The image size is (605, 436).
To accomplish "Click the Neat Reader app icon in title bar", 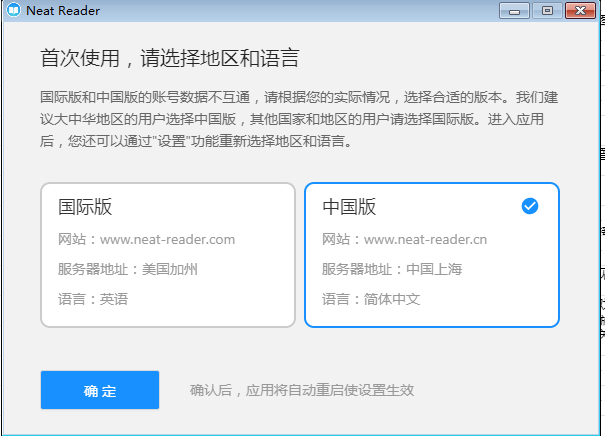I will 11,11.
